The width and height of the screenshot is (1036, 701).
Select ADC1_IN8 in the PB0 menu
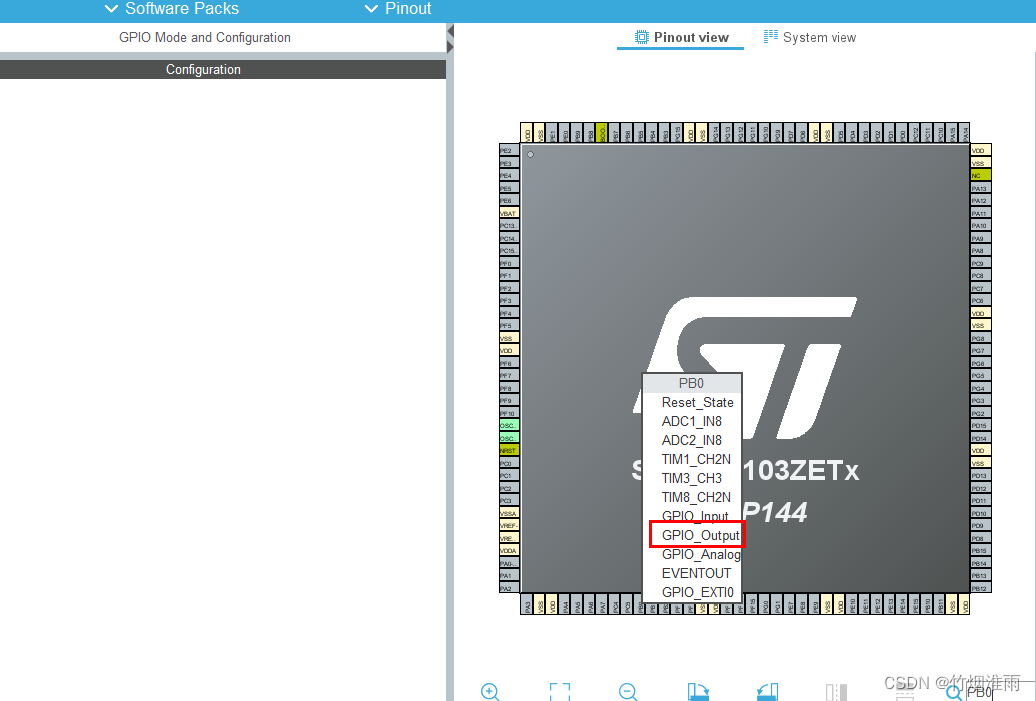pos(692,422)
